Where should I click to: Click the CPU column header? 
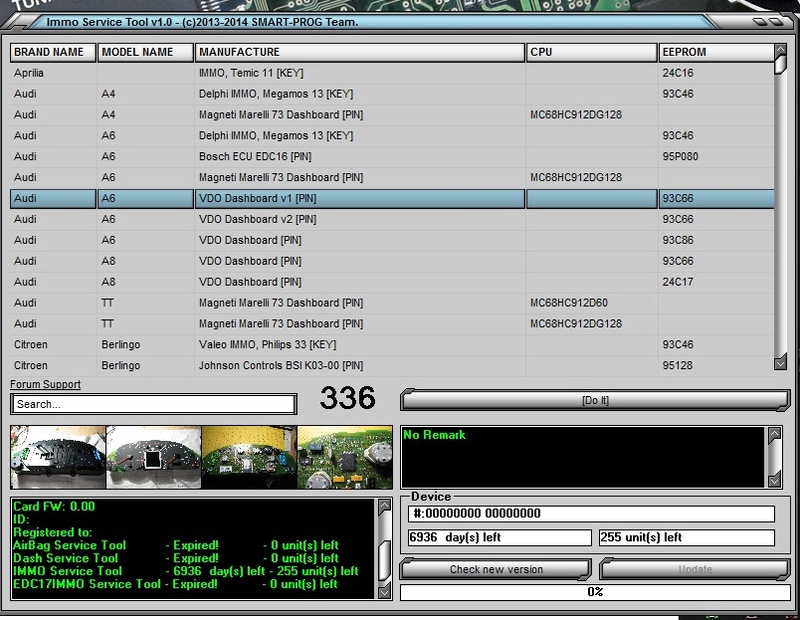(592, 52)
